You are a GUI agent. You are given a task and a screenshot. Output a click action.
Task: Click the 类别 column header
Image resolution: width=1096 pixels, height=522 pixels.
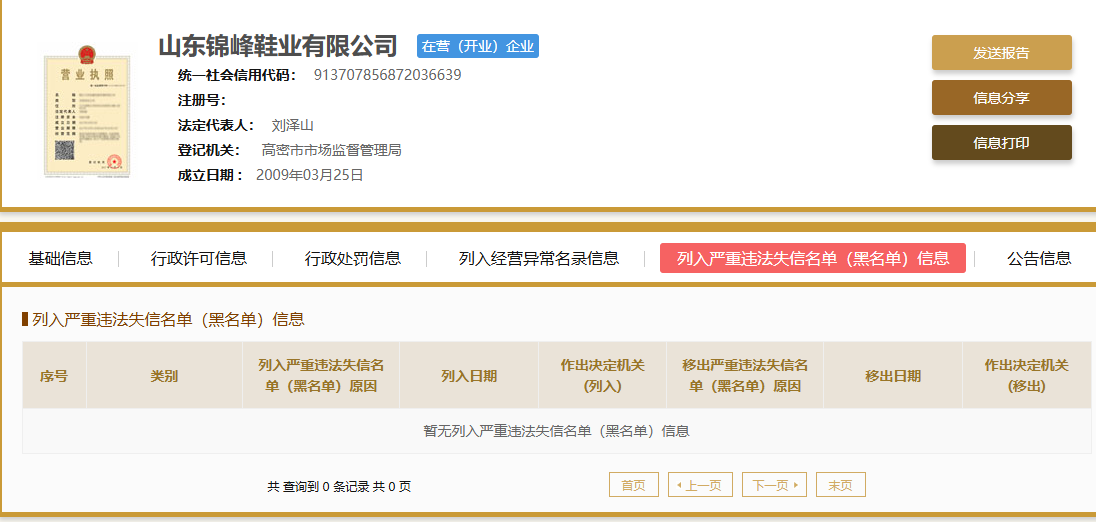coord(164,376)
